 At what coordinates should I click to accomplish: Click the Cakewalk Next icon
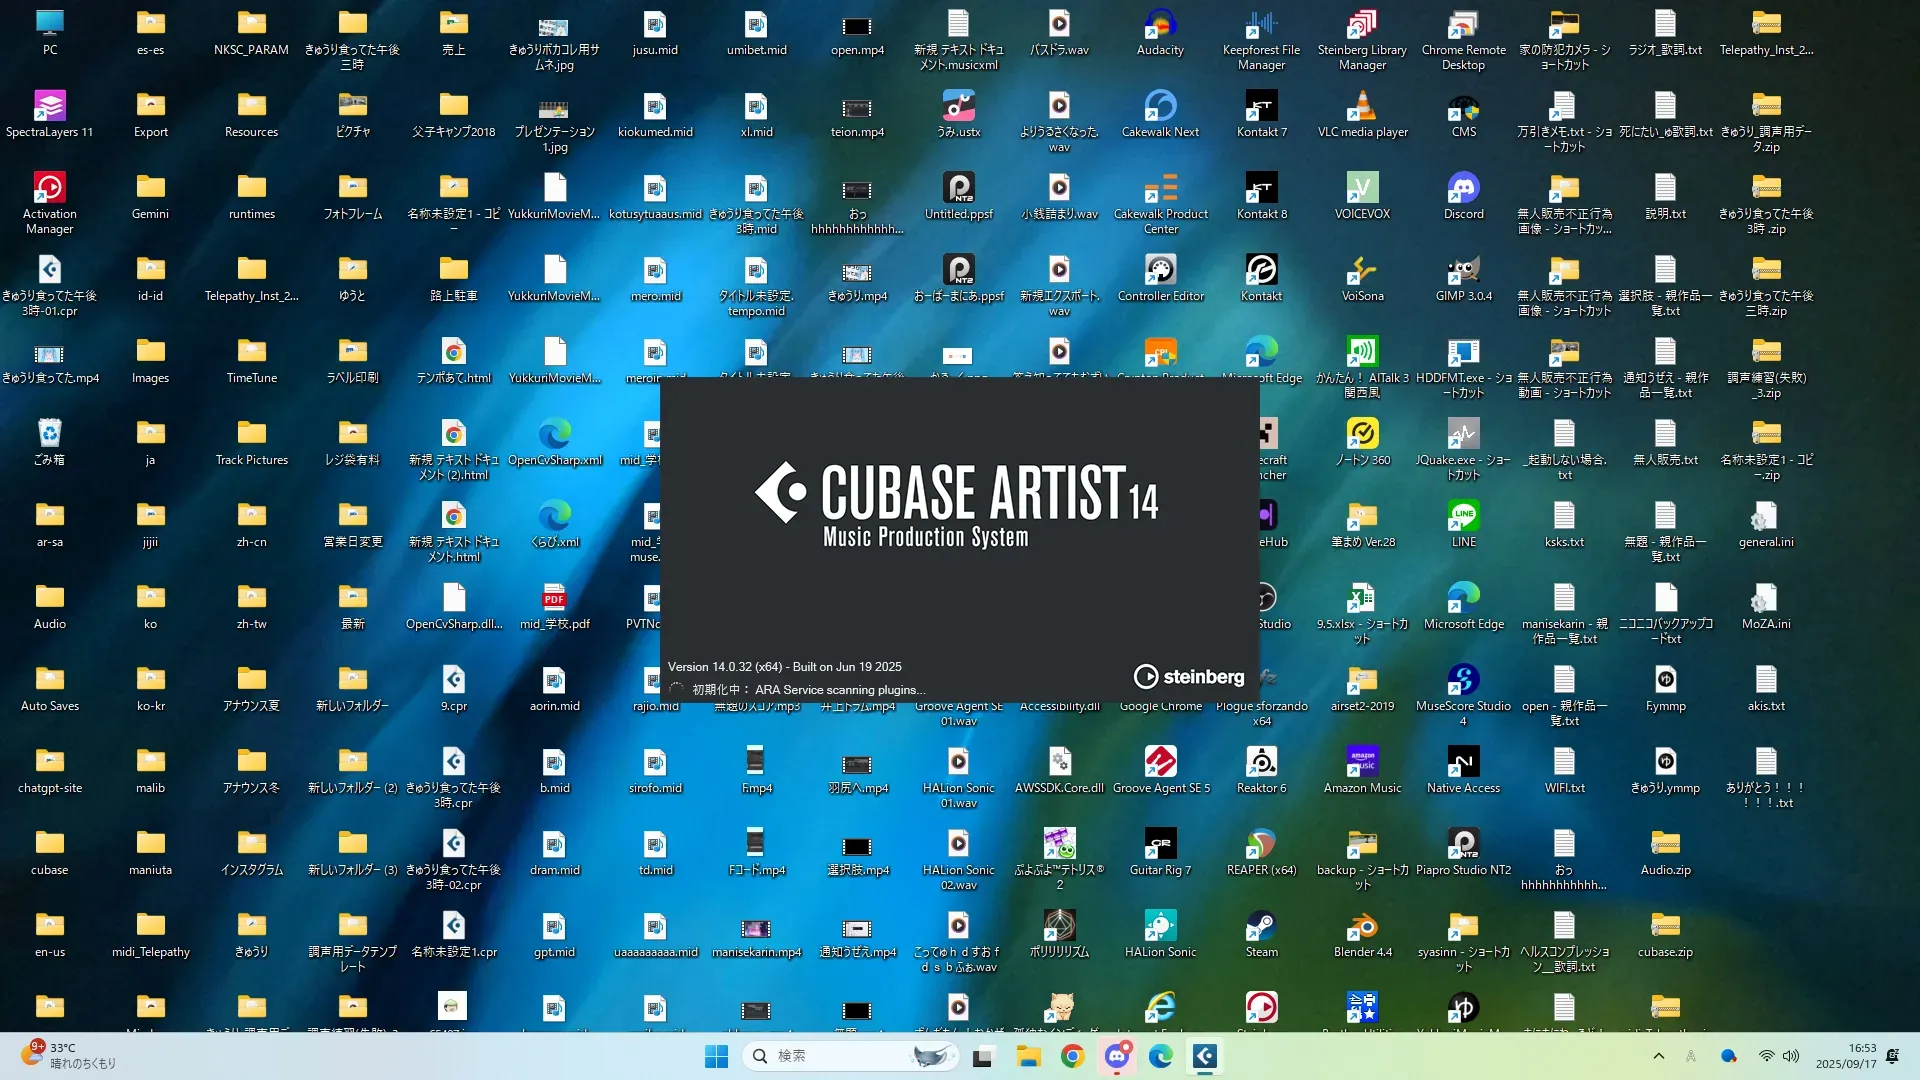tap(1160, 107)
